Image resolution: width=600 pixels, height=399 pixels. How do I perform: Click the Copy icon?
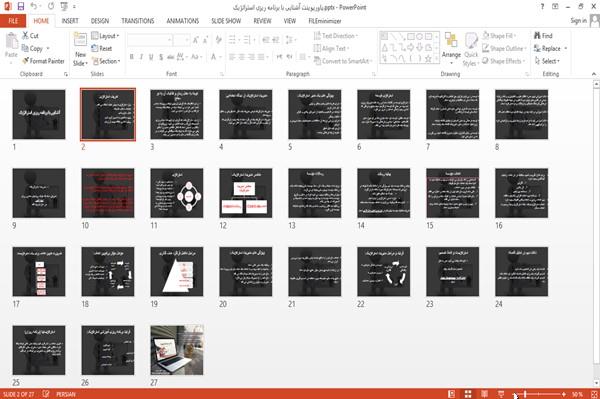coord(25,48)
